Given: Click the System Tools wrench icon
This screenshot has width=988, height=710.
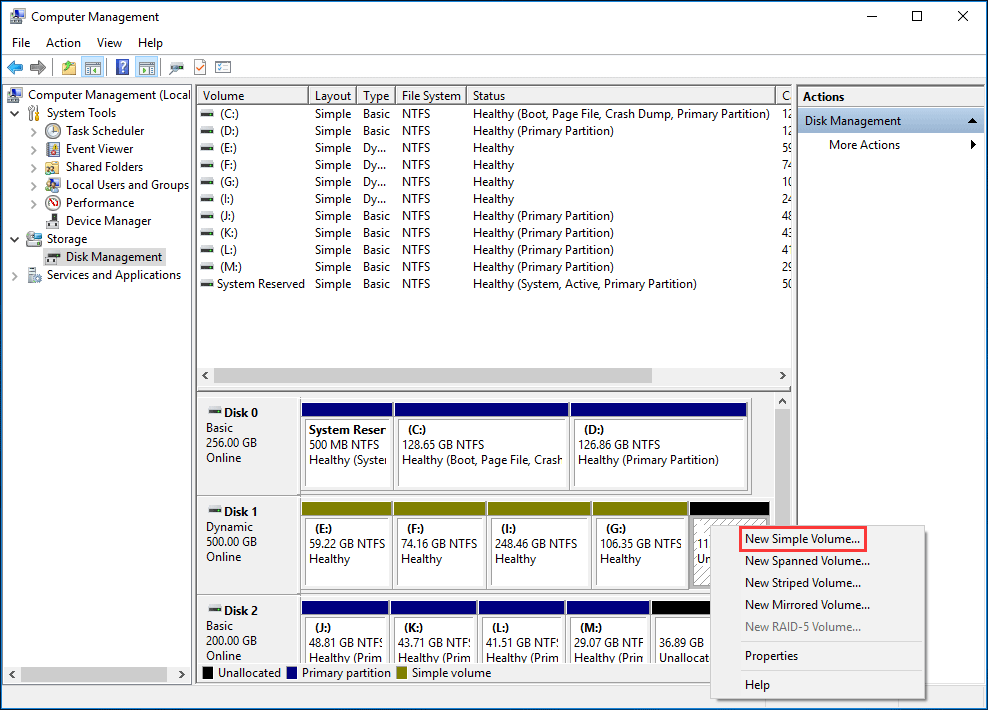Looking at the screenshot, I should click(x=34, y=113).
